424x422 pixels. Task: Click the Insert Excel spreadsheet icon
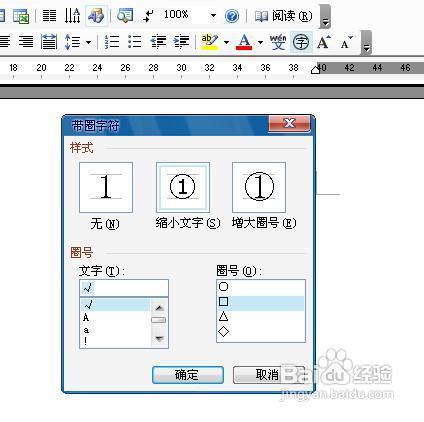21,16
